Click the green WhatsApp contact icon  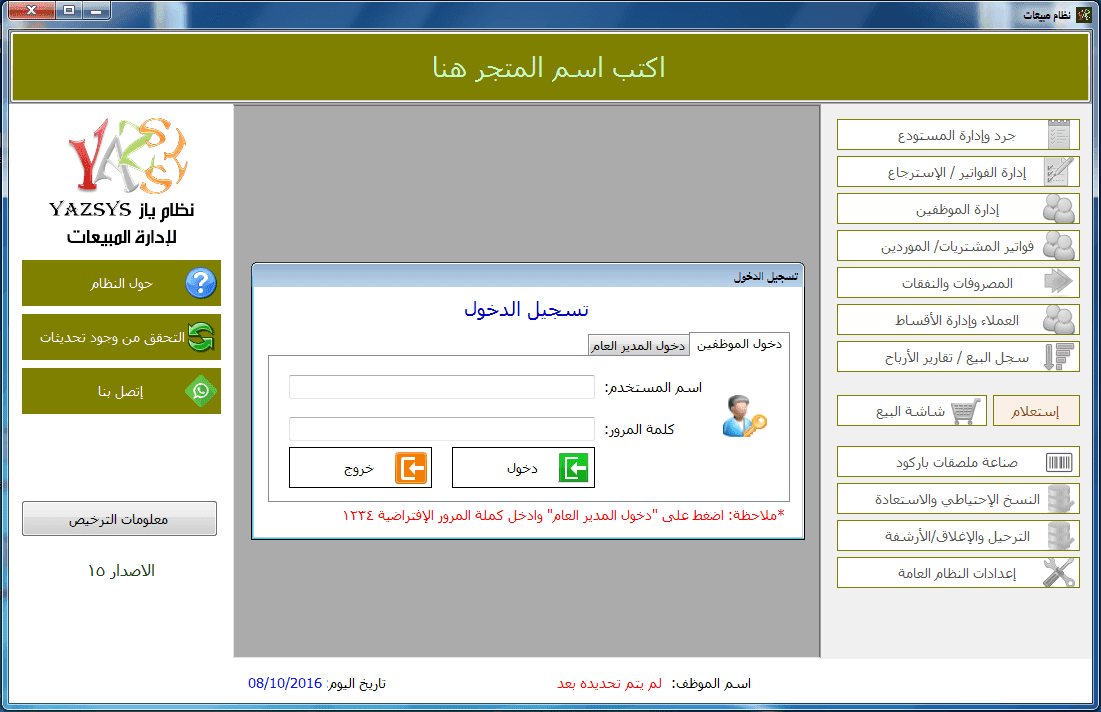[x=201, y=391]
